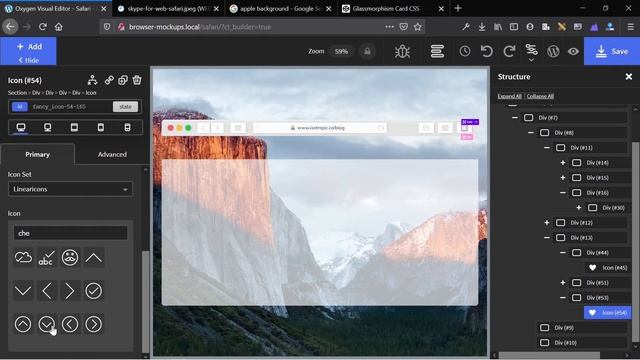Select the chevron-down circle icon
The width and height of the screenshot is (640, 360).
point(47,324)
